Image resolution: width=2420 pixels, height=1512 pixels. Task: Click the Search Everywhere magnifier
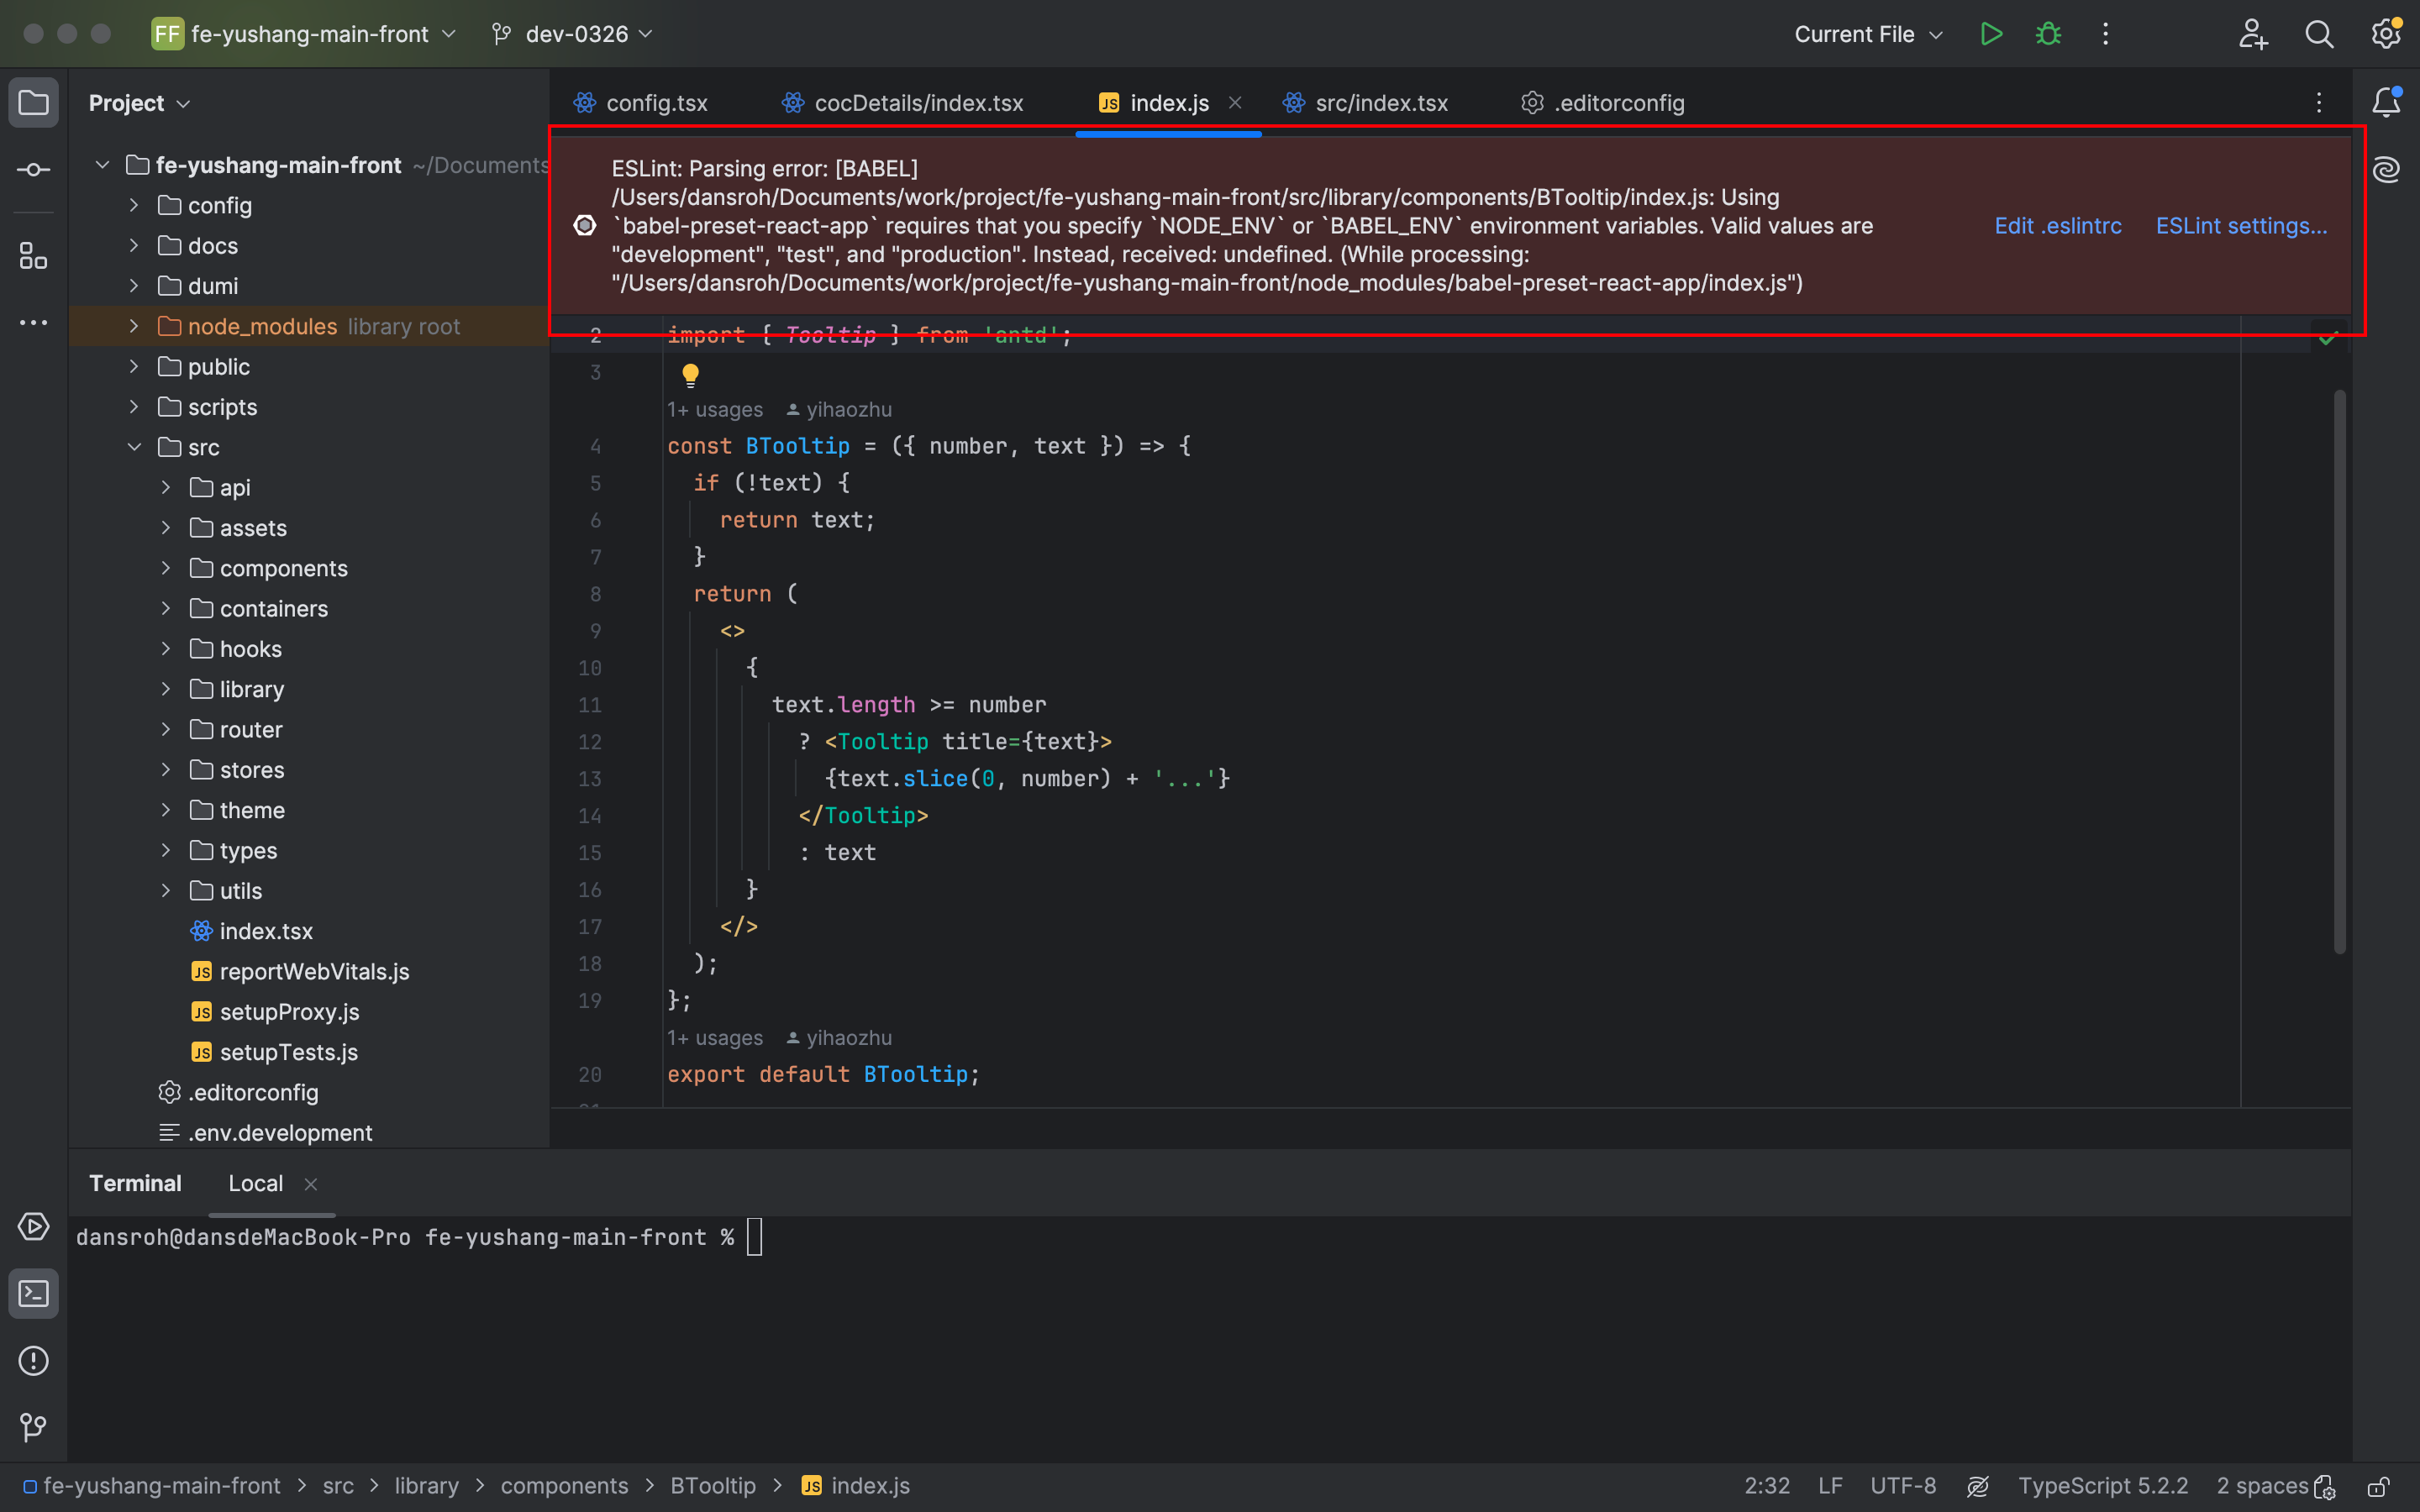pos(2319,34)
